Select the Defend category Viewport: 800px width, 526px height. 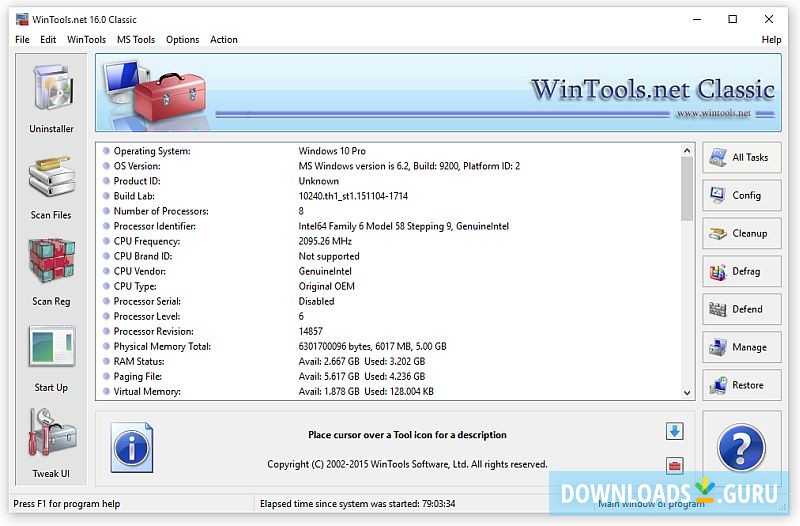point(741,309)
